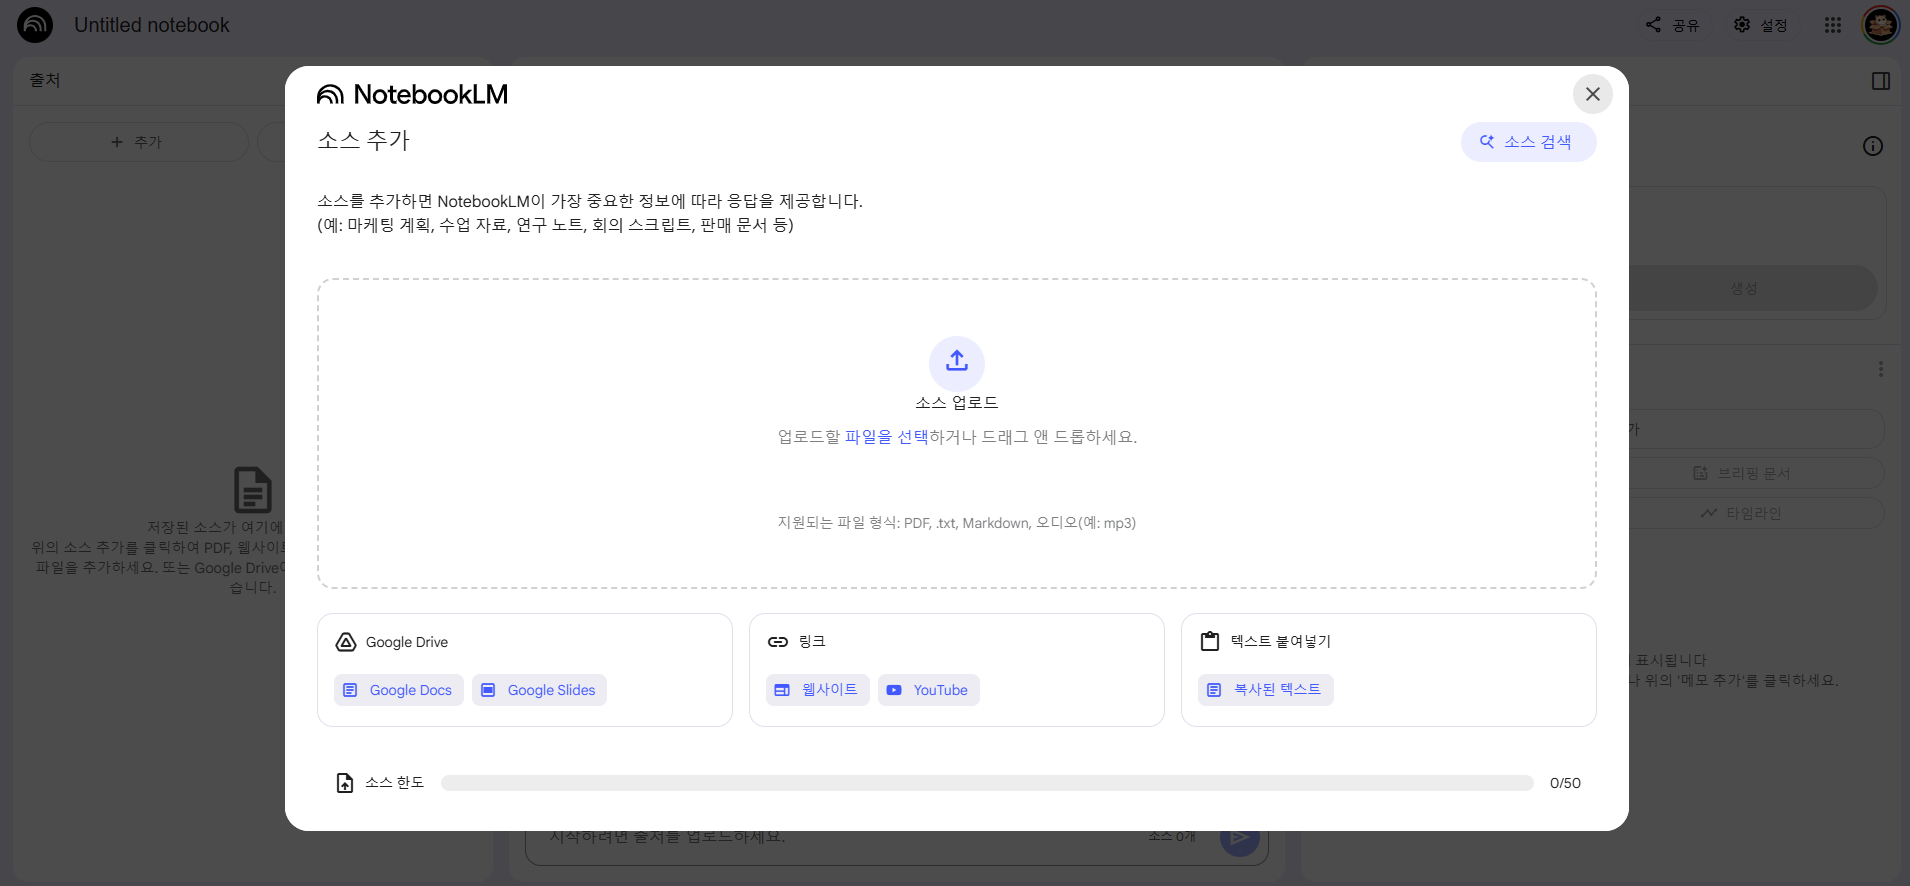Open the account profile avatar
Screen dimensions: 1910x886
click(1881, 25)
